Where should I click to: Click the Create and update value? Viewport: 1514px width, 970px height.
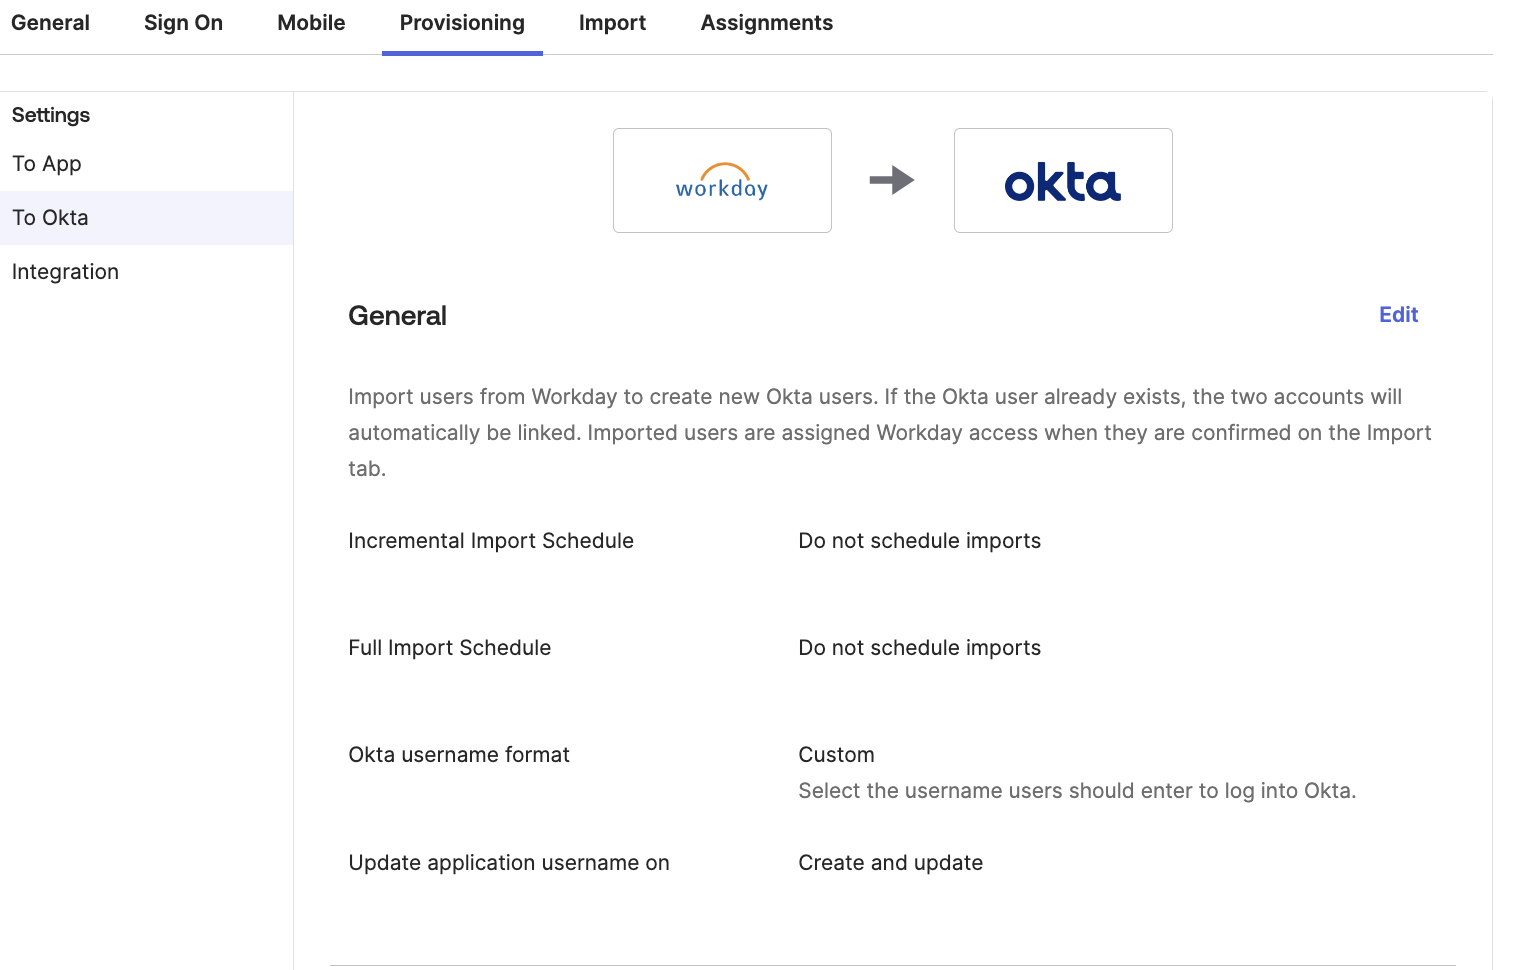[x=890, y=862]
